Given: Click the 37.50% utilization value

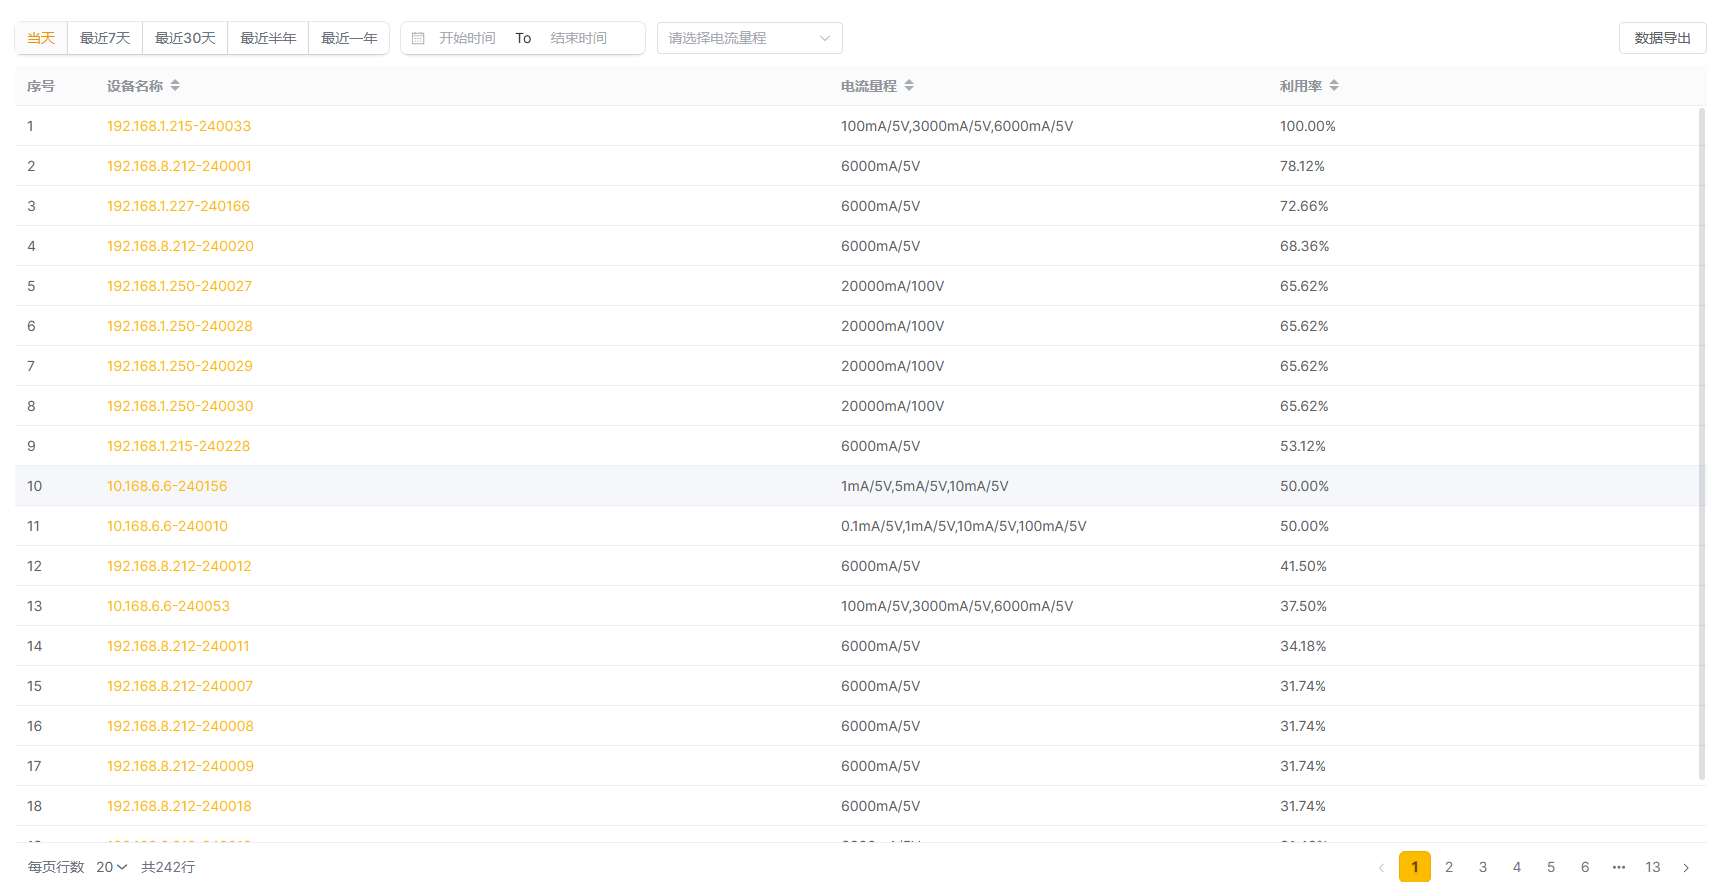Looking at the screenshot, I should [x=1303, y=606].
